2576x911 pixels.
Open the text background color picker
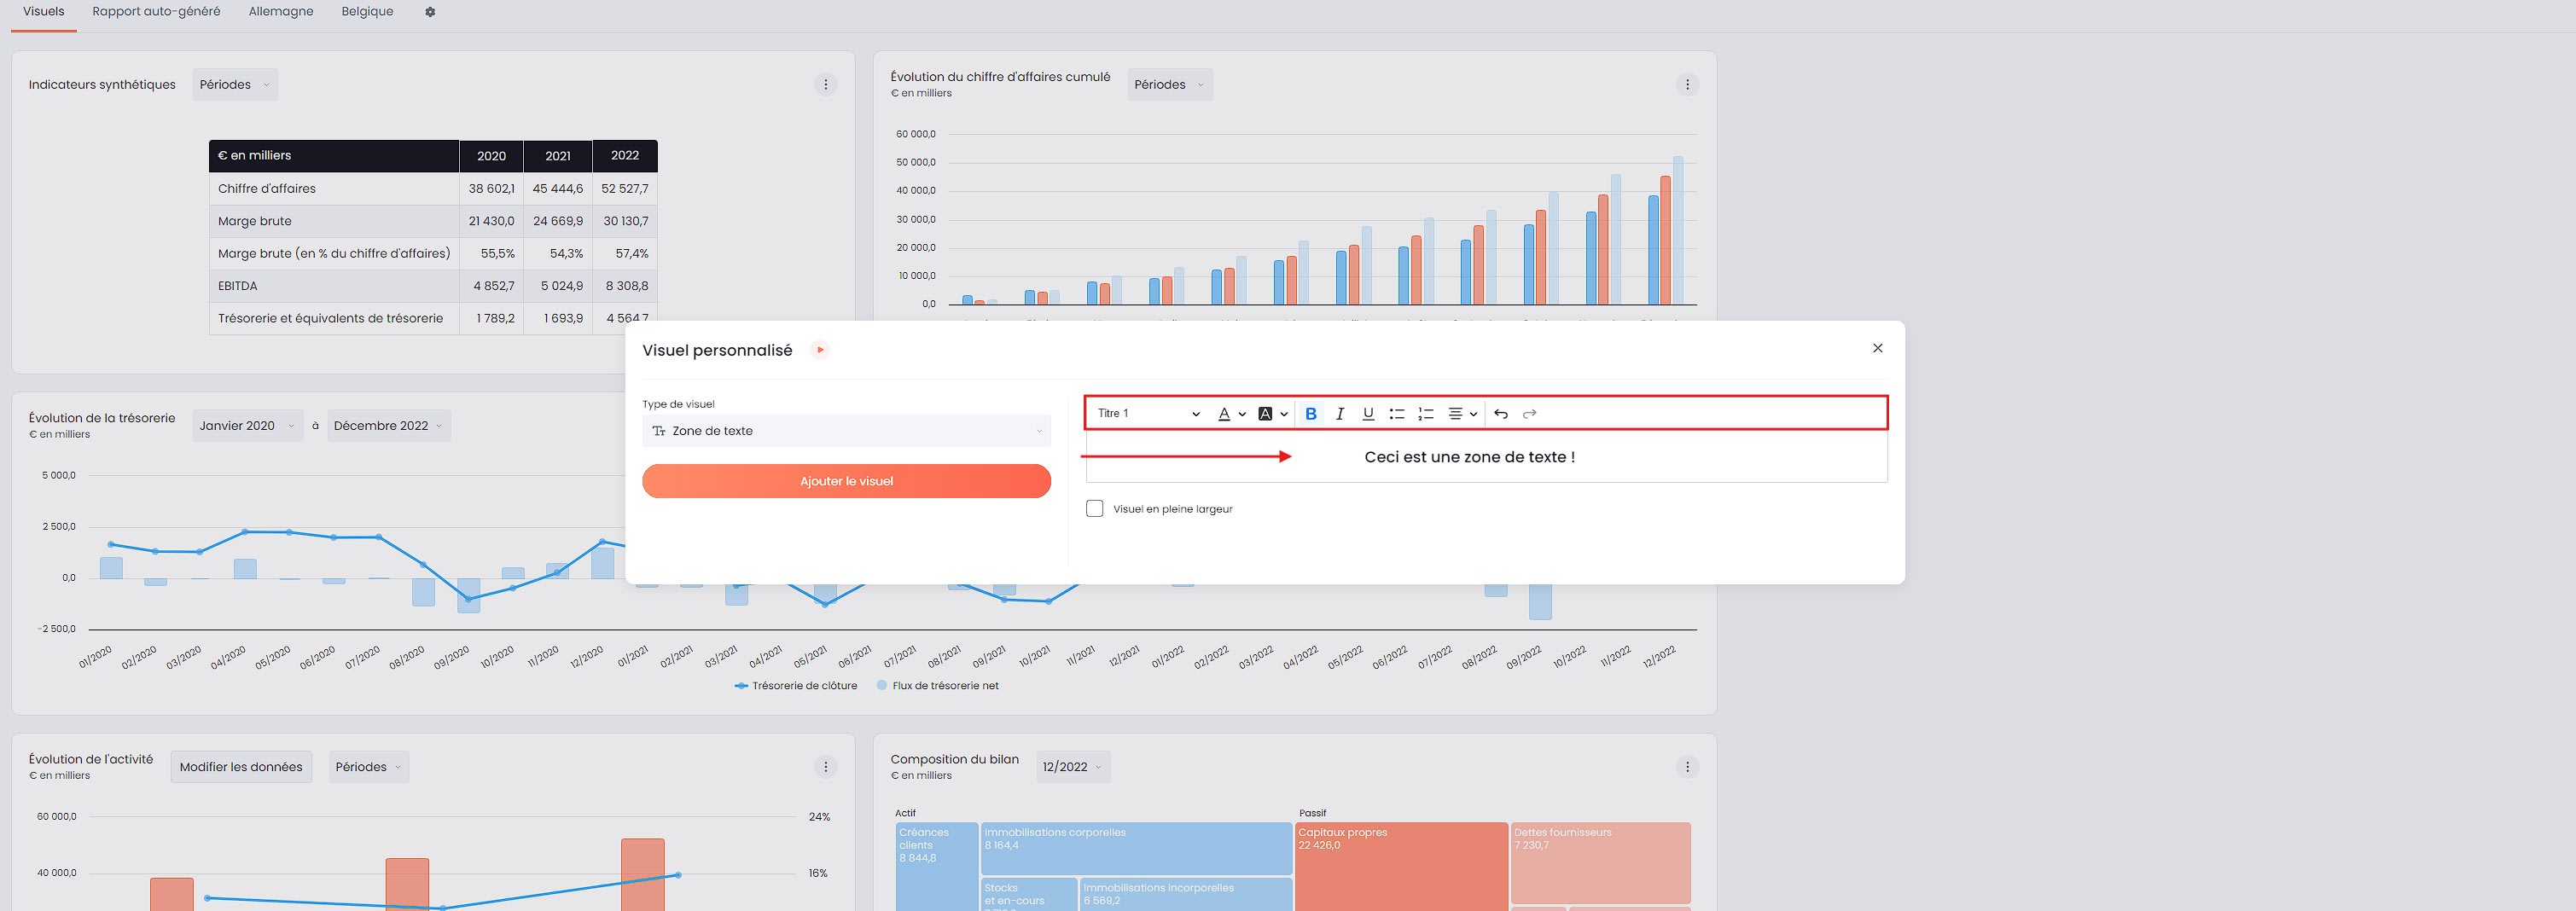[x=1272, y=414]
